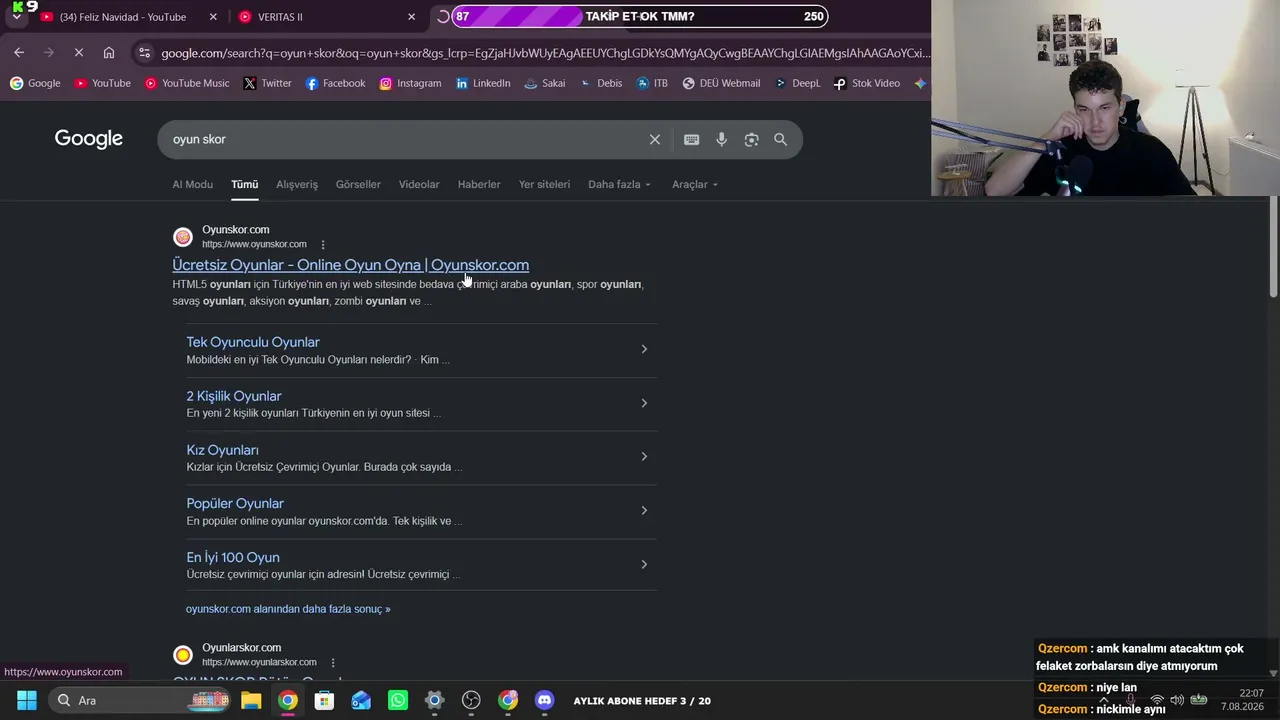
Task: Click the arrow on the Tek Oyunculu Oyunlar row
Action: pos(644,349)
